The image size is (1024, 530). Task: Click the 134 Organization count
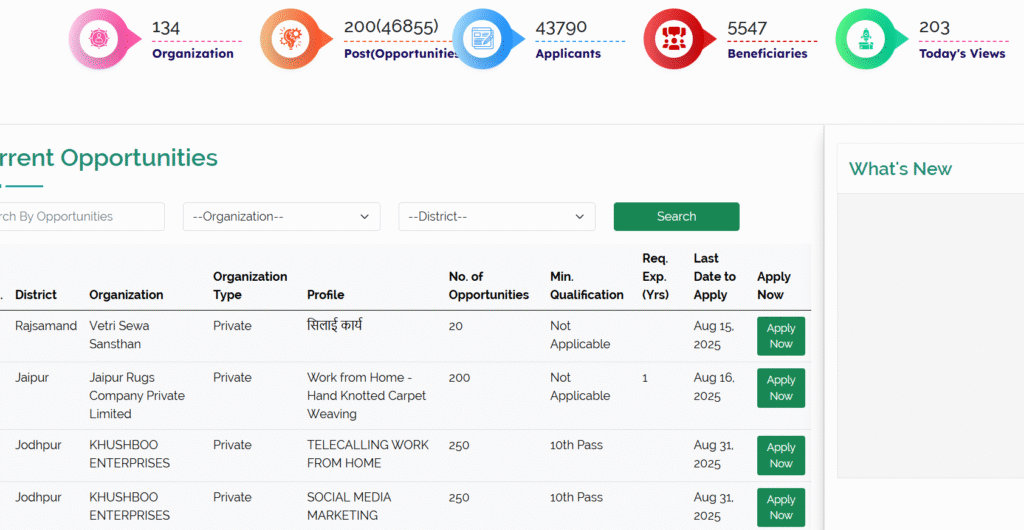[x=166, y=28]
